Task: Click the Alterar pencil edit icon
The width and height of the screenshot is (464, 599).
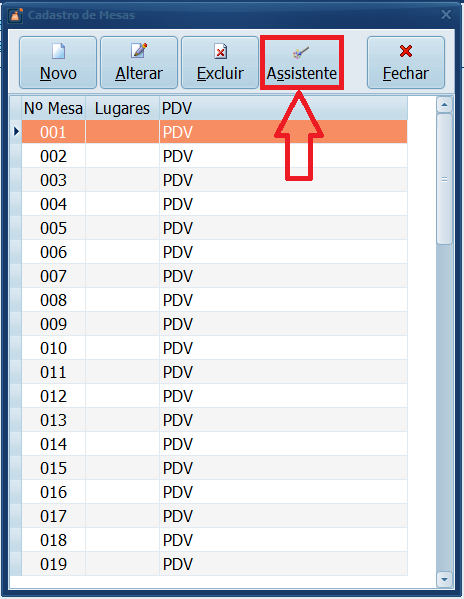Action: (139, 50)
